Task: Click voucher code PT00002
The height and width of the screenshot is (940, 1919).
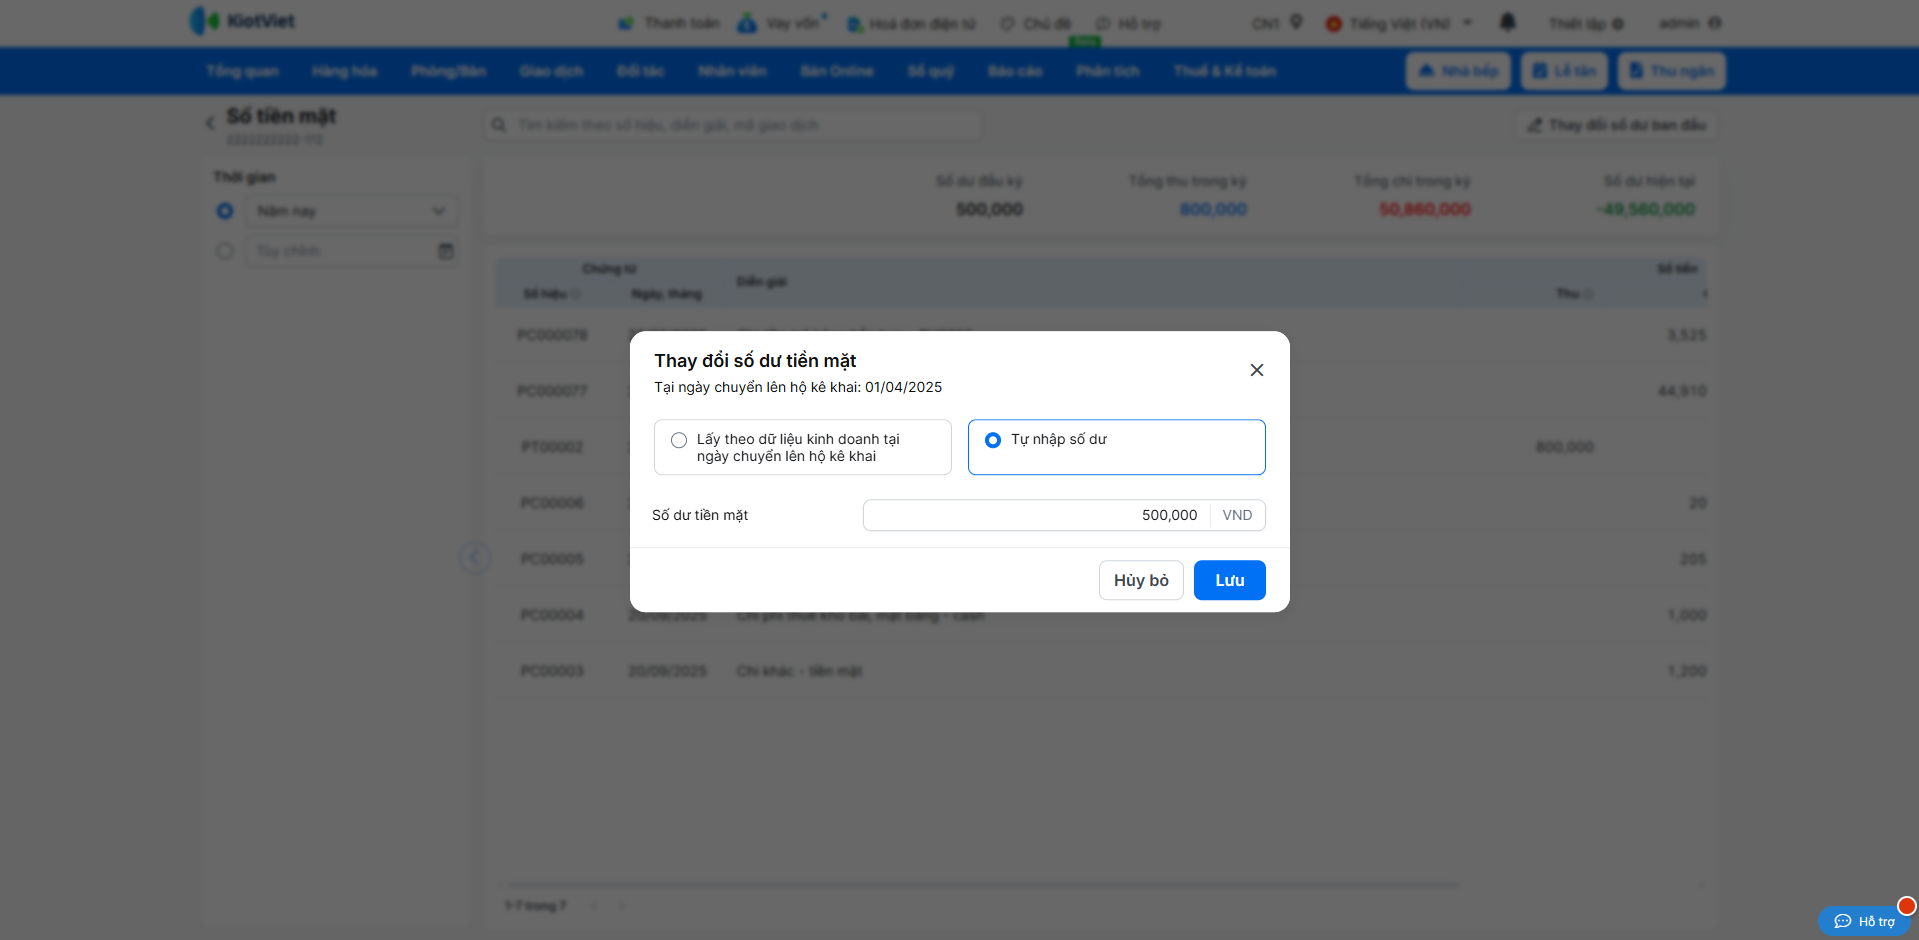Action: coord(552,447)
